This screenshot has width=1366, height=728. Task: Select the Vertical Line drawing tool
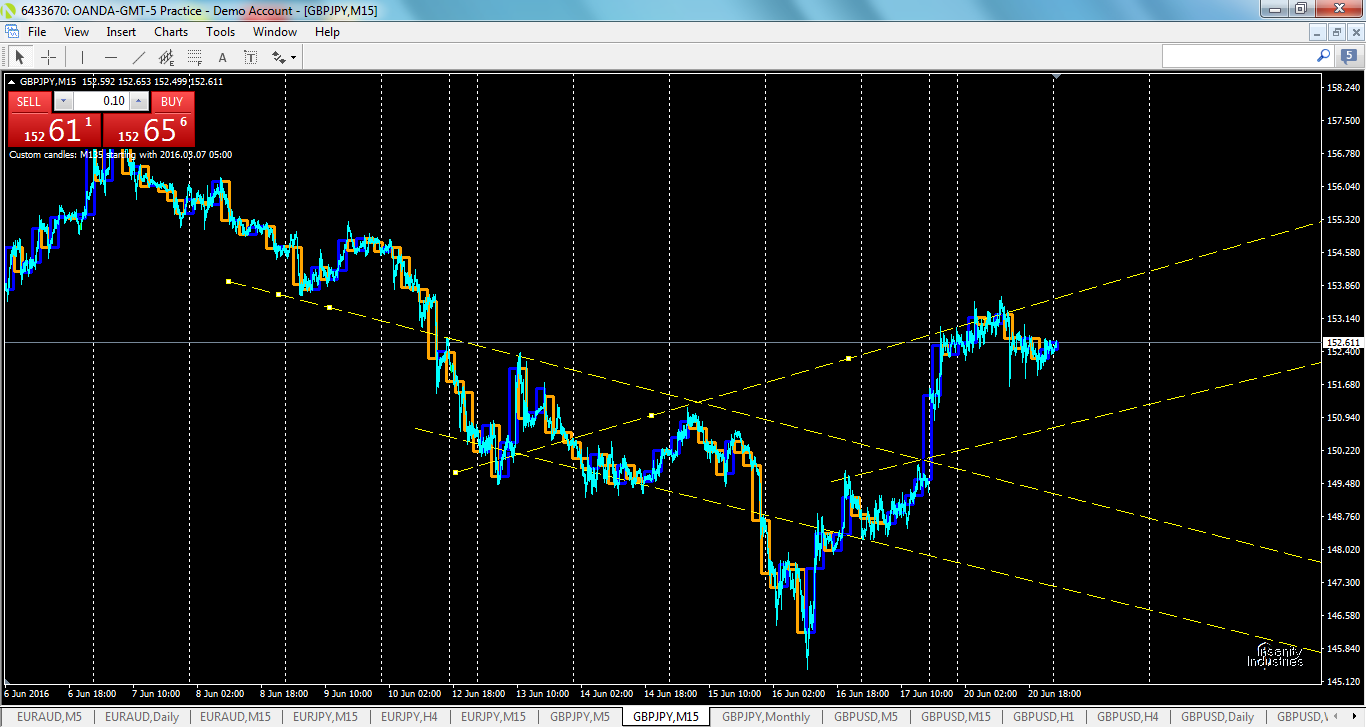(x=82, y=56)
